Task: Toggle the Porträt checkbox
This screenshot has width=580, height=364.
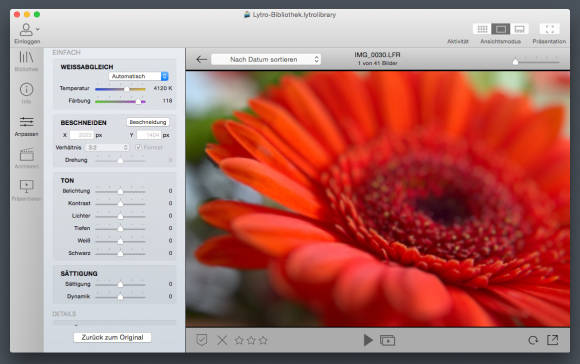Action: (x=138, y=147)
